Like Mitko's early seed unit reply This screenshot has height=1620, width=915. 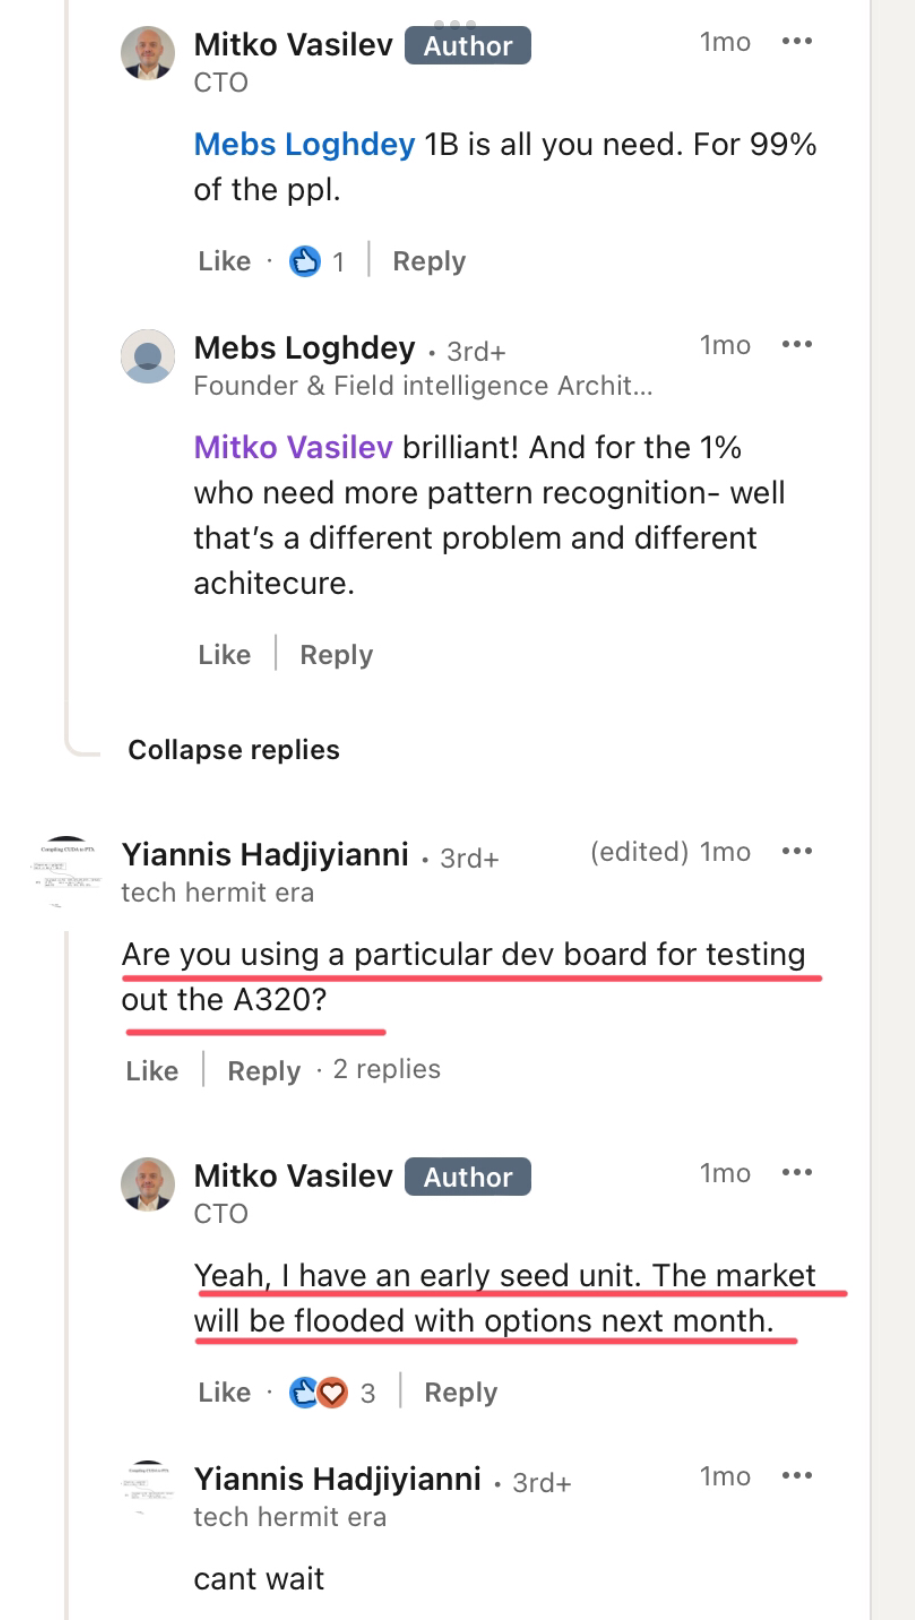click(x=224, y=1393)
